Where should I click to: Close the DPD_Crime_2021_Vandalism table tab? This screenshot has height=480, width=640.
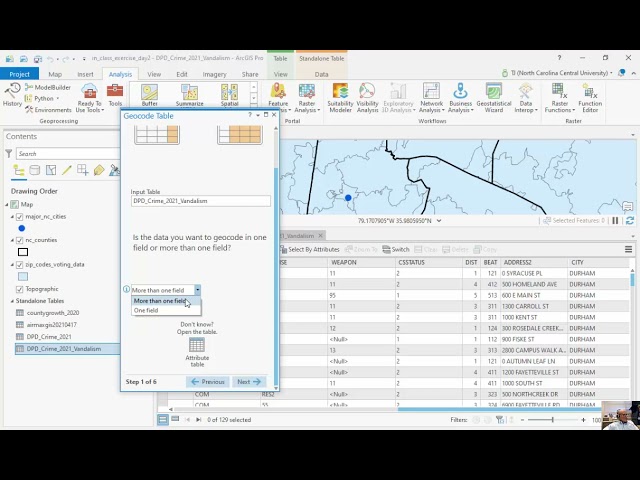tap(320, 236)
